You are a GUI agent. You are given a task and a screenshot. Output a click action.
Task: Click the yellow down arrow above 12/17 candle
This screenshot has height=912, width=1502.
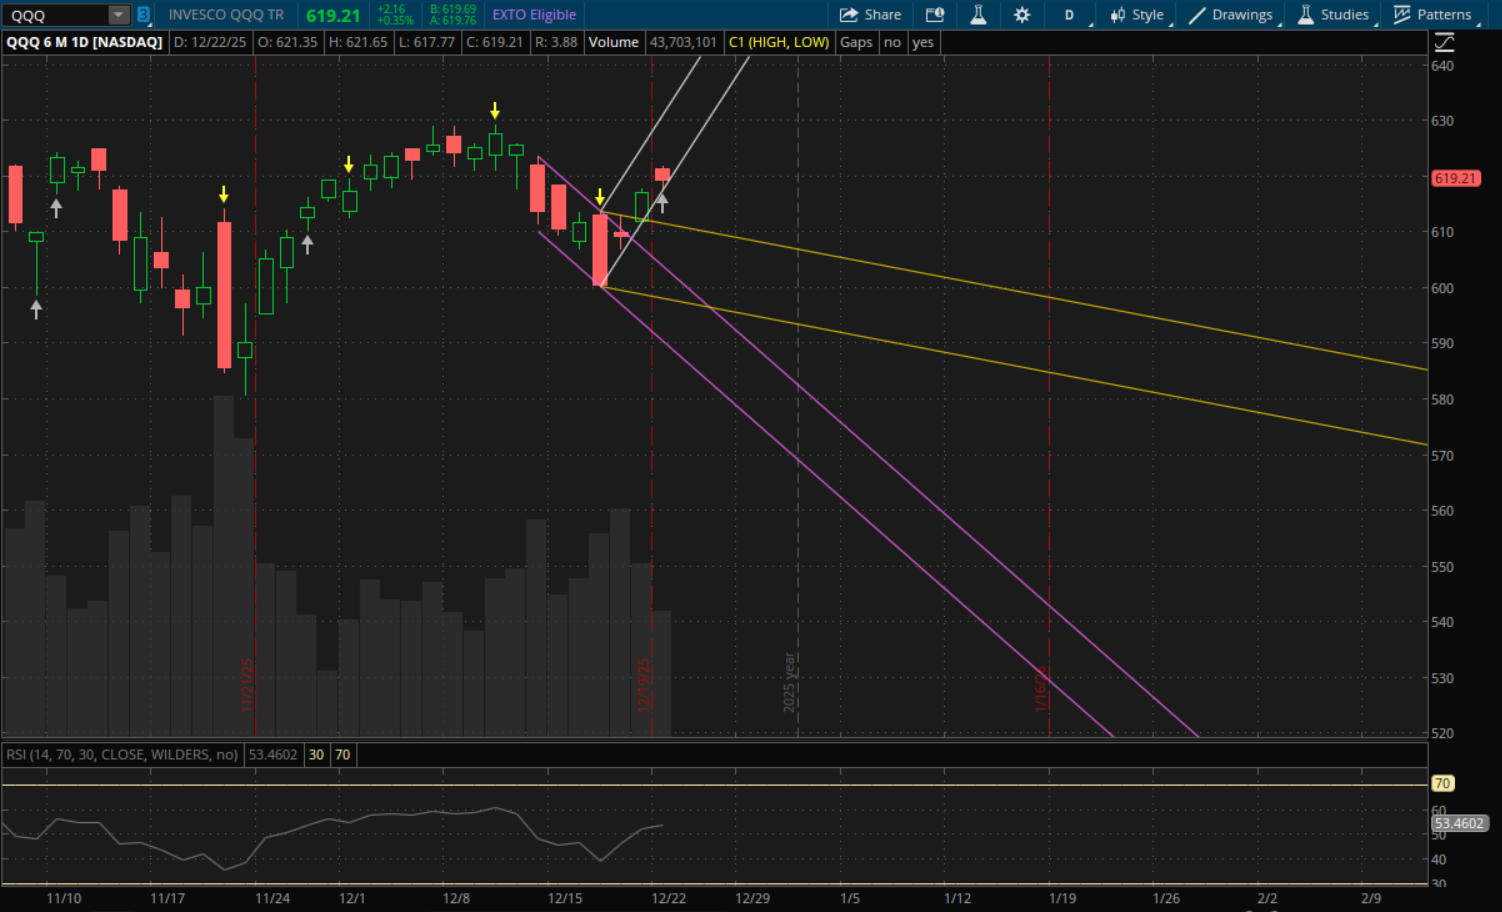pos(600,197)
